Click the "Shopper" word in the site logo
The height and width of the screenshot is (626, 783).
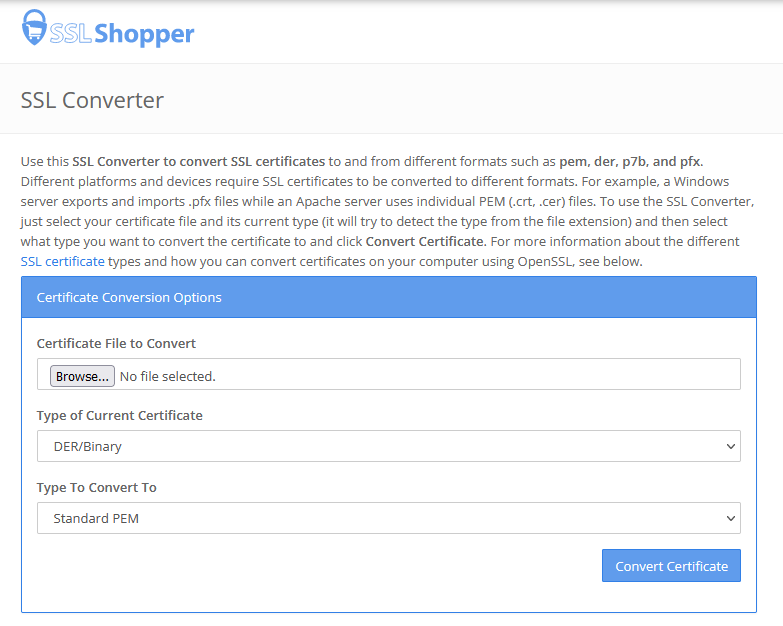[x=144, y=34]
